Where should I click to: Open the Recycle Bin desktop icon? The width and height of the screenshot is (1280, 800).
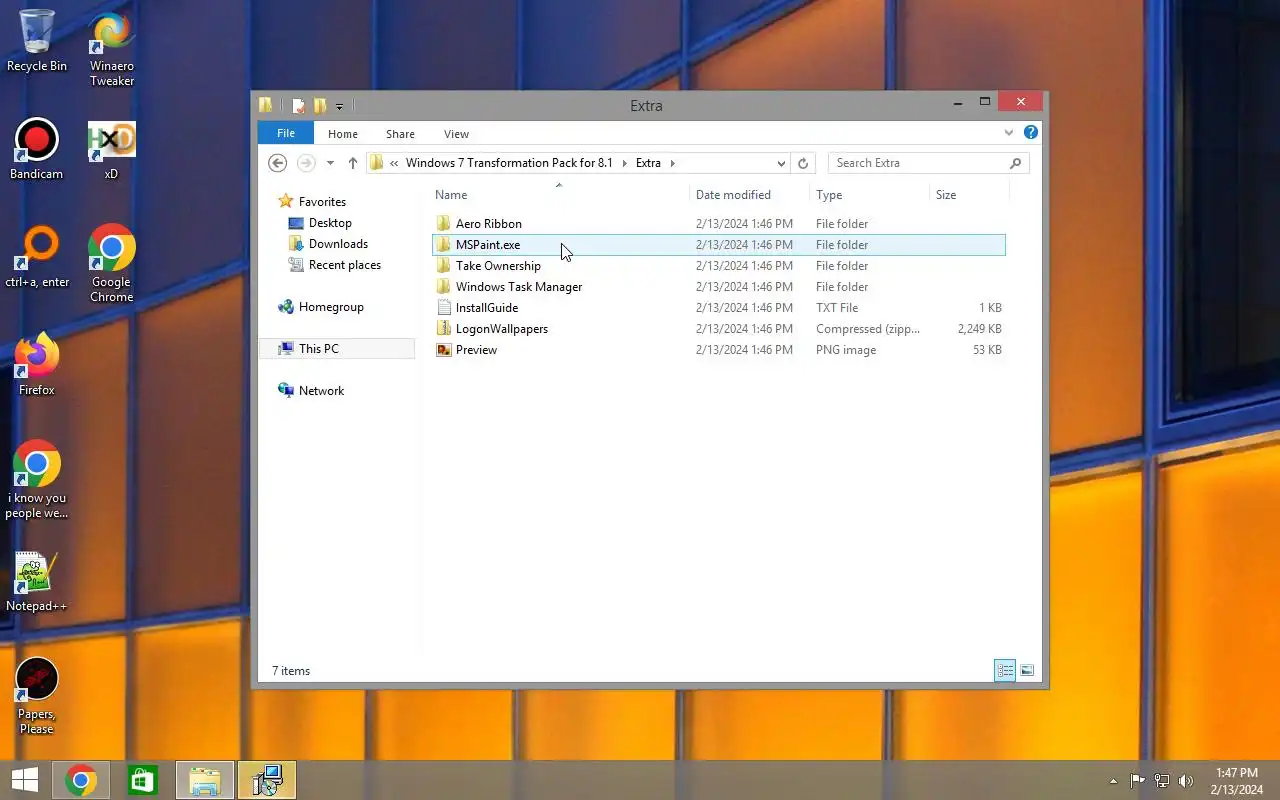point(36,41)
